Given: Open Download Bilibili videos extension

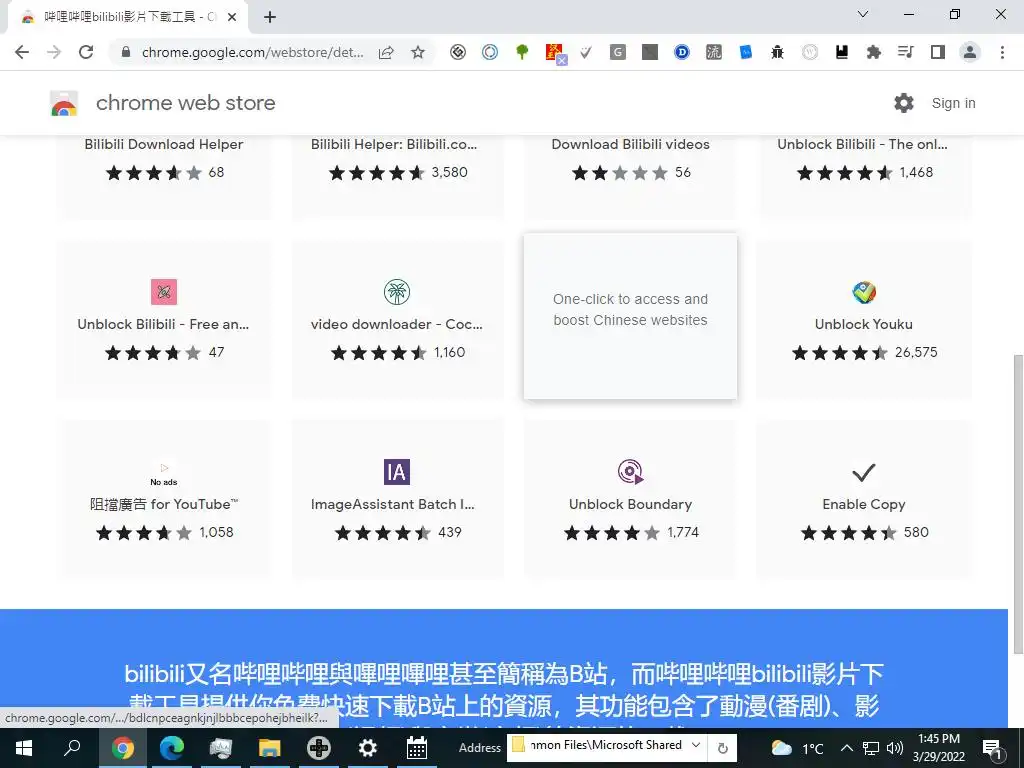Looking at the screenshot, I should pos(630,144).
